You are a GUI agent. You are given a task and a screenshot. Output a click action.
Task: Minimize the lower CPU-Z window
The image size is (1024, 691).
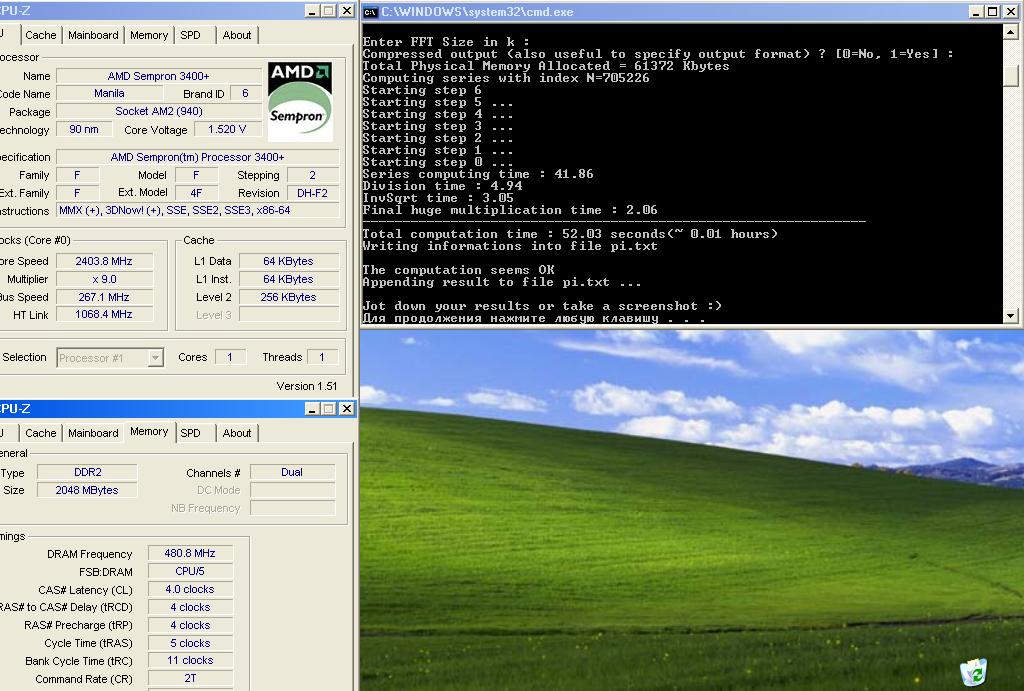click(x=312, y=408)
